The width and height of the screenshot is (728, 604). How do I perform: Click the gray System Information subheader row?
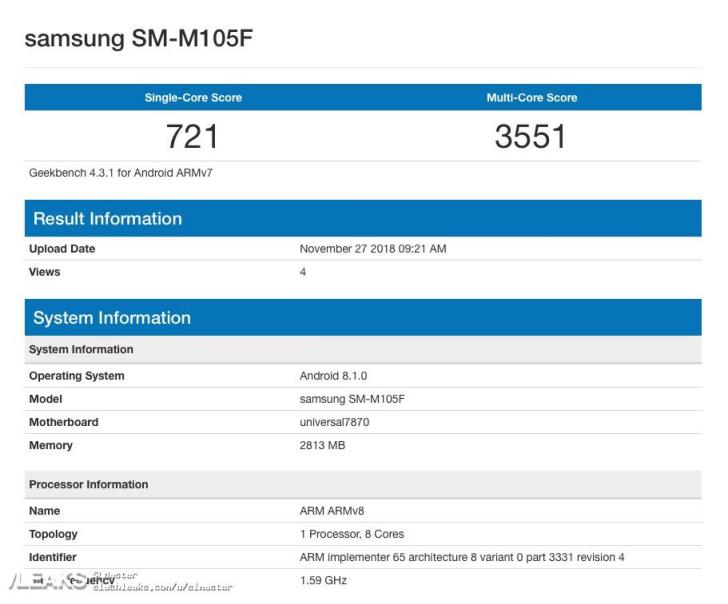(363, 350)
